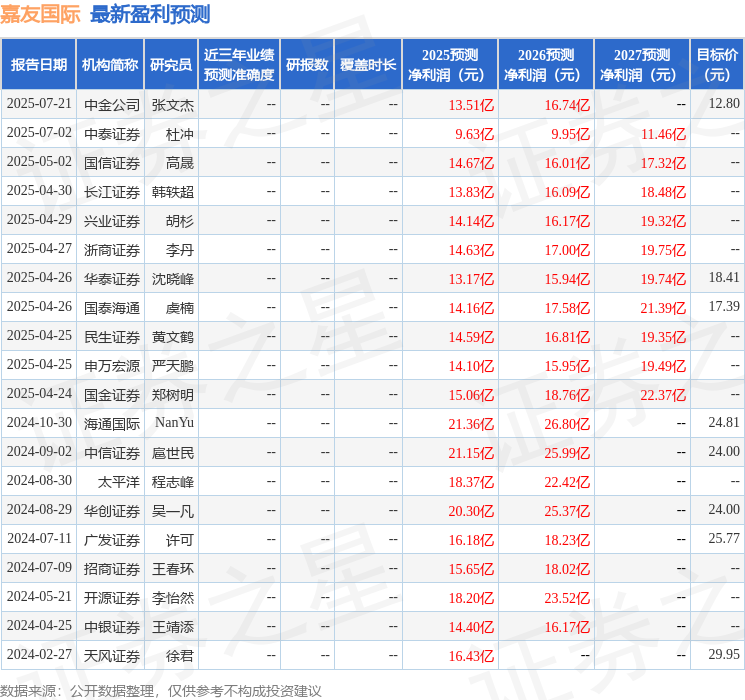Select the 民生证券 cell

coord(112,337)
